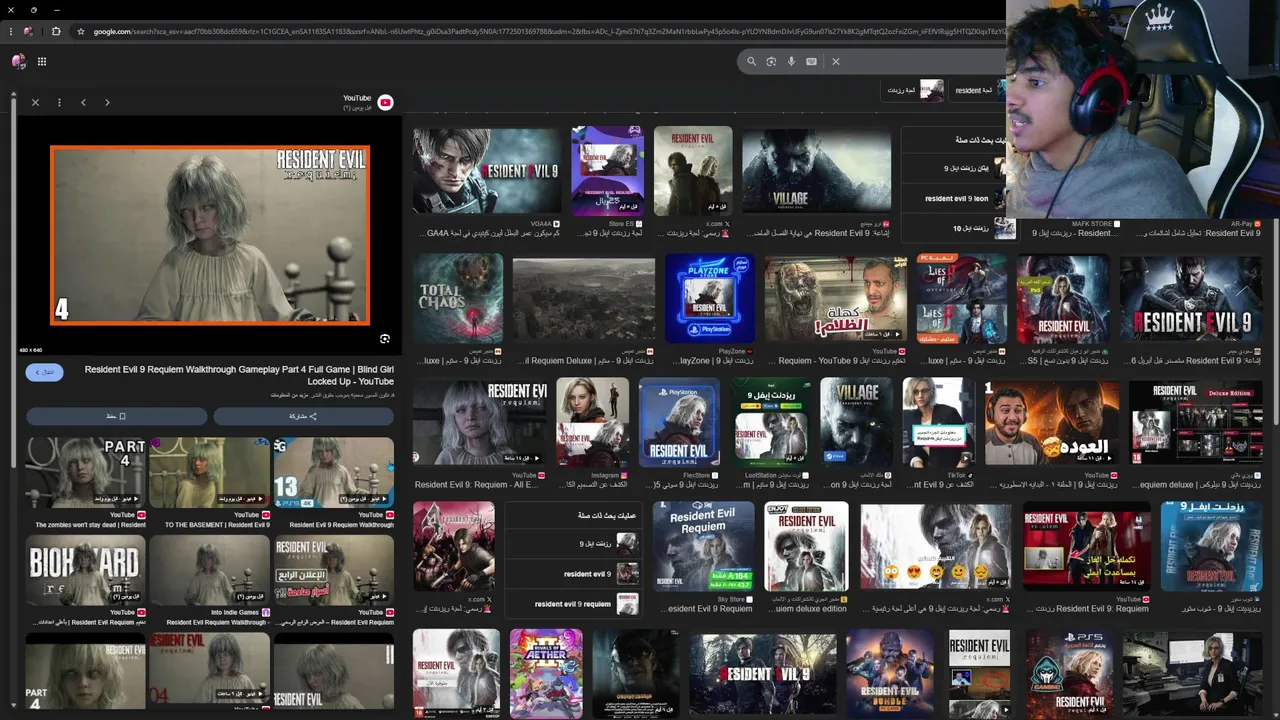Open the Sky Store Resident Evil Requiem card
Viewport: 1280px width, 720px height.
[x=703, y=545]
